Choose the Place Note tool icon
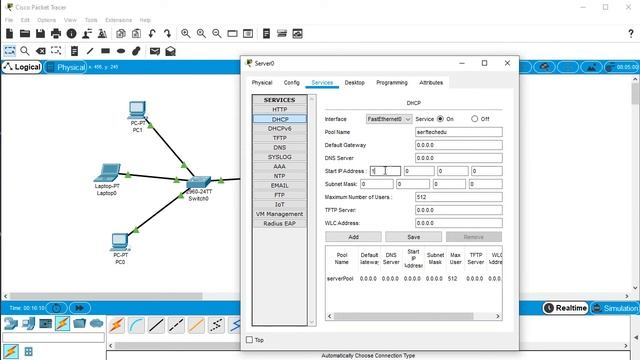 pos(74,51)
